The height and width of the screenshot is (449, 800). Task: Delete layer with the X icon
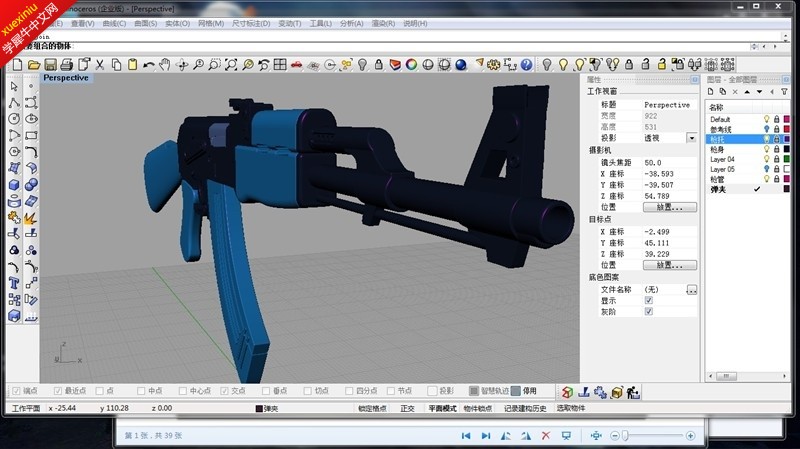click(735, 92)
